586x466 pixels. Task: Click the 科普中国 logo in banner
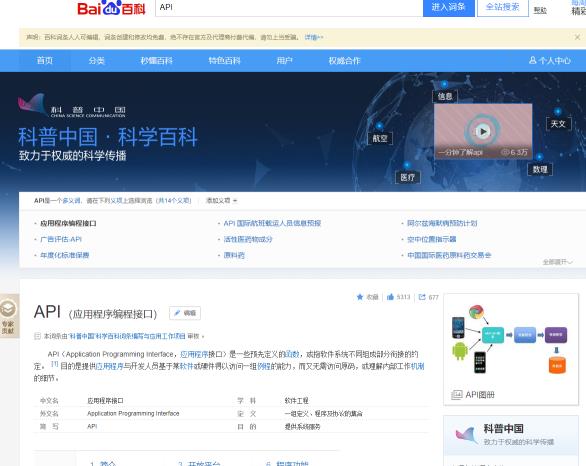click(x=72, y=106)
